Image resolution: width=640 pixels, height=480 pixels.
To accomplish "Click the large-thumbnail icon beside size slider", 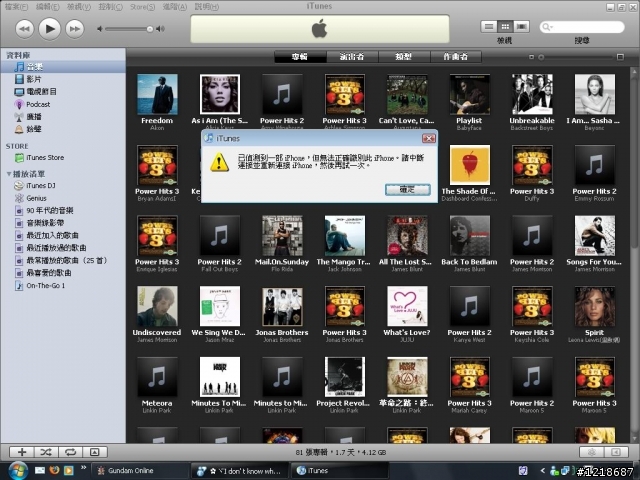I will [x=620, y=57].
